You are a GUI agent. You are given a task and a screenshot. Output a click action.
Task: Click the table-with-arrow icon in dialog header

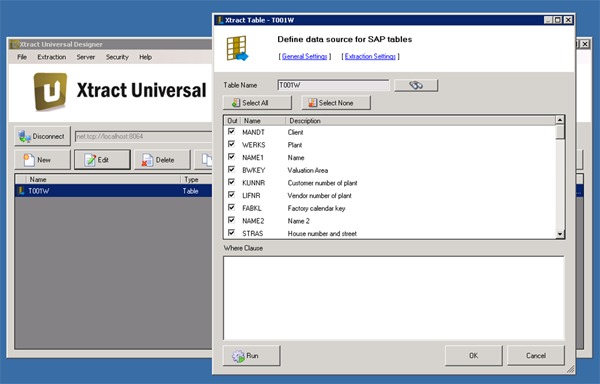pos(237,49)
